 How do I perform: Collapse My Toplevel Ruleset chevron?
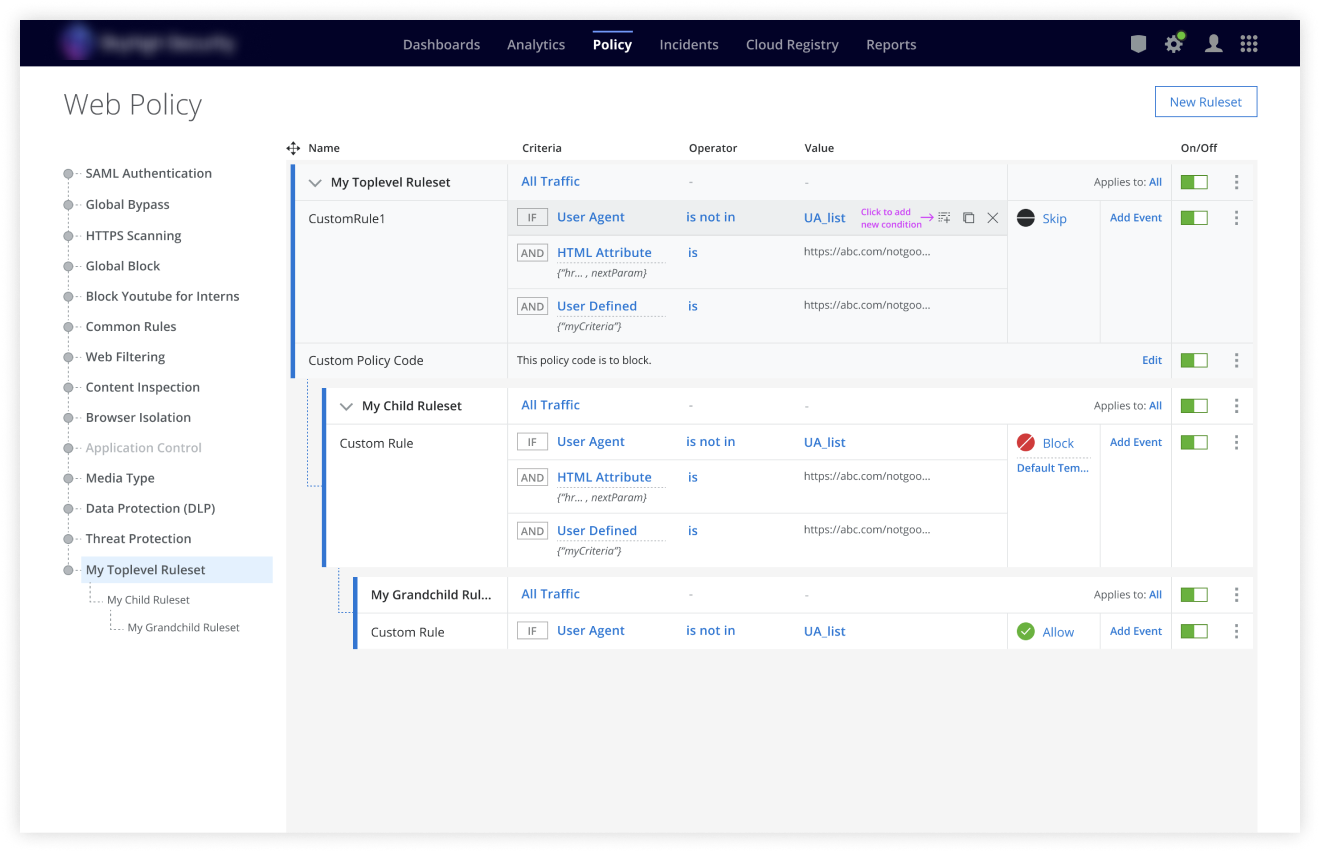(x=315, y=183)
